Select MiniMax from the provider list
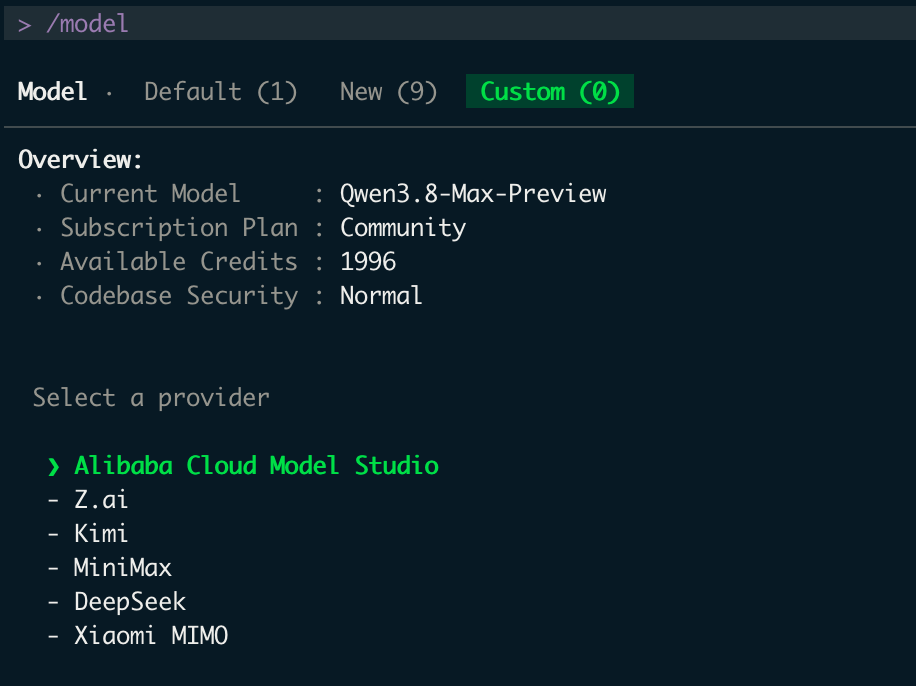The image size is (916, 686). point(123,567)
